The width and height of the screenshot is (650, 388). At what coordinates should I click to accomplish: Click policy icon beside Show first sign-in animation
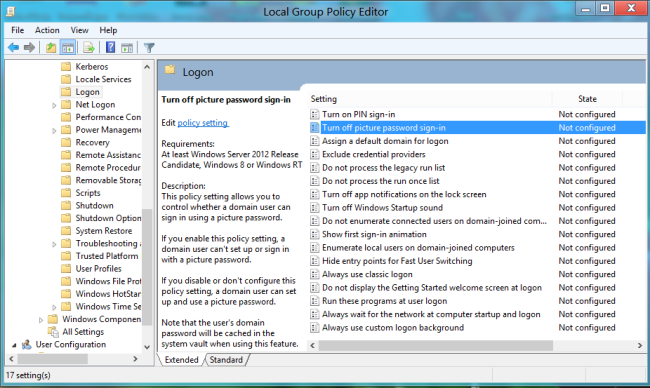315,234
